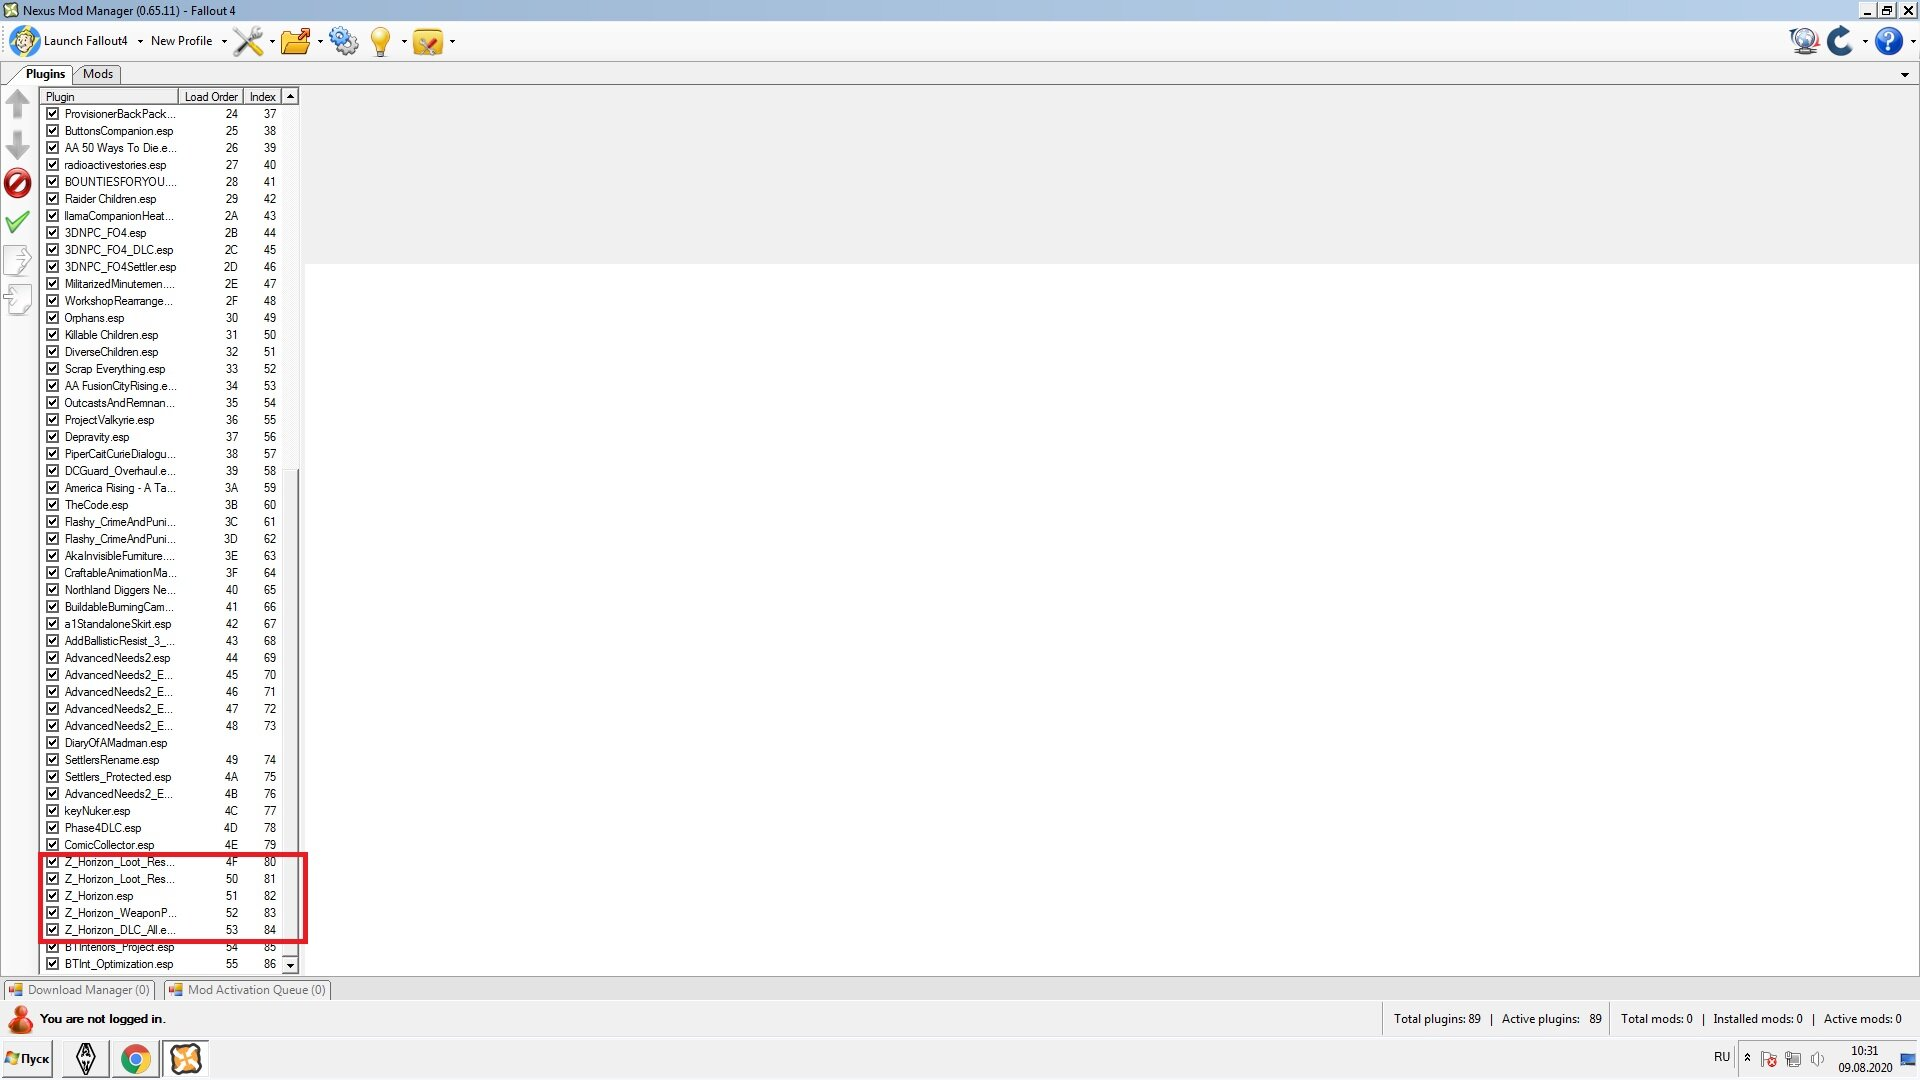Open the New Profile dropdown arrow
Image resolution: width=1920 pixels, height=1080 pixels.
(224, 41)
